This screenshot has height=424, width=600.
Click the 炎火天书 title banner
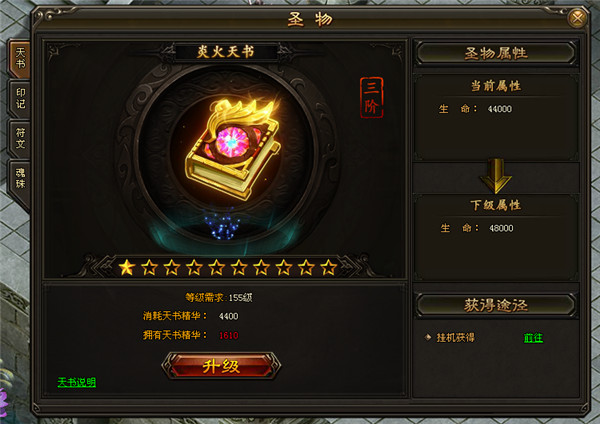(x=226, y=51)
